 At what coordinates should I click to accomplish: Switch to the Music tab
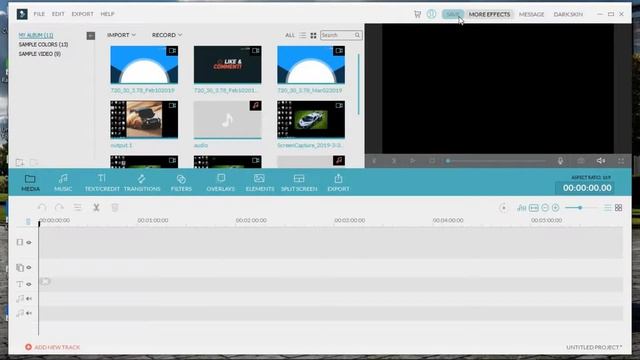[63, 182]
